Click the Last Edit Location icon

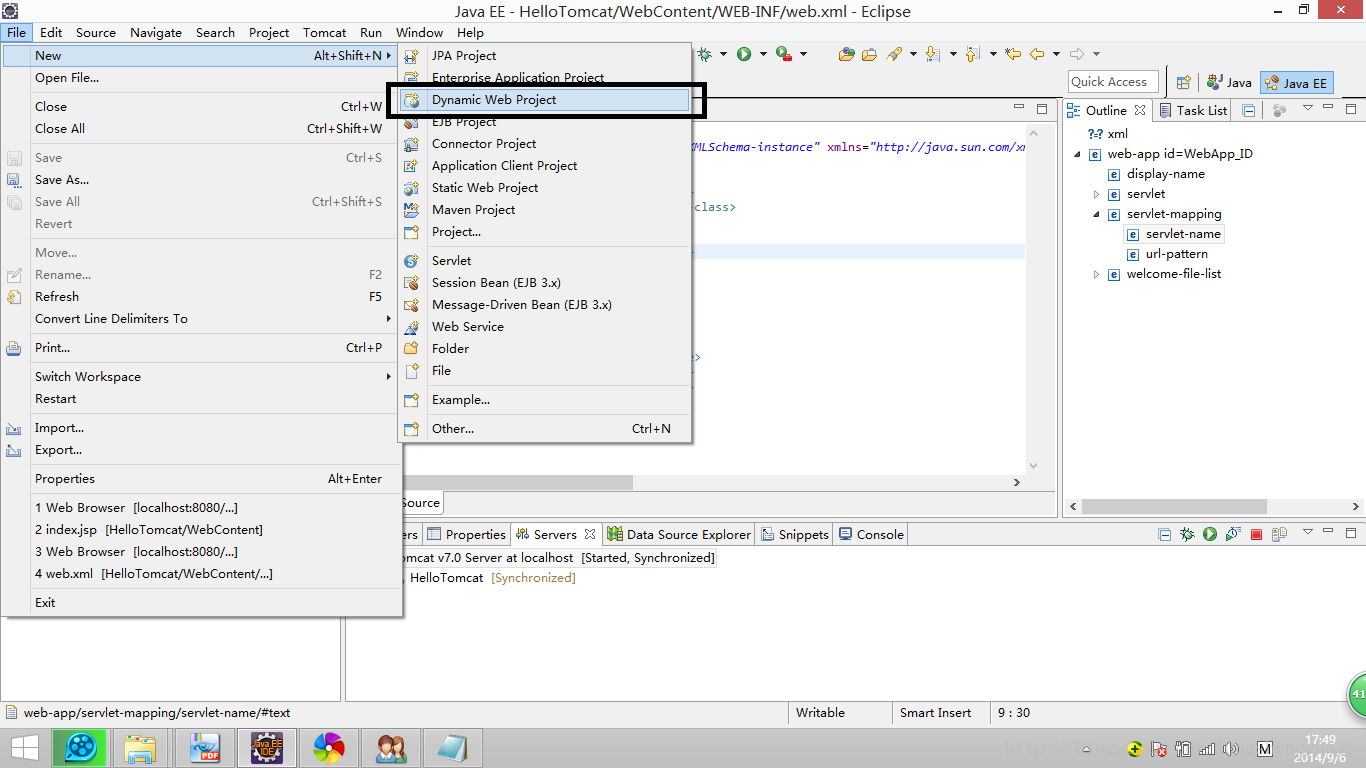click(x=1013, y=54)
